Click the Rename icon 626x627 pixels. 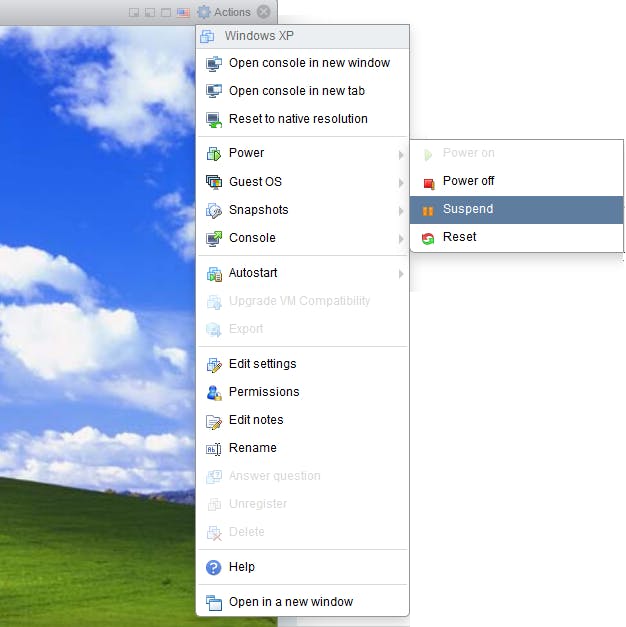pos(214,449)
